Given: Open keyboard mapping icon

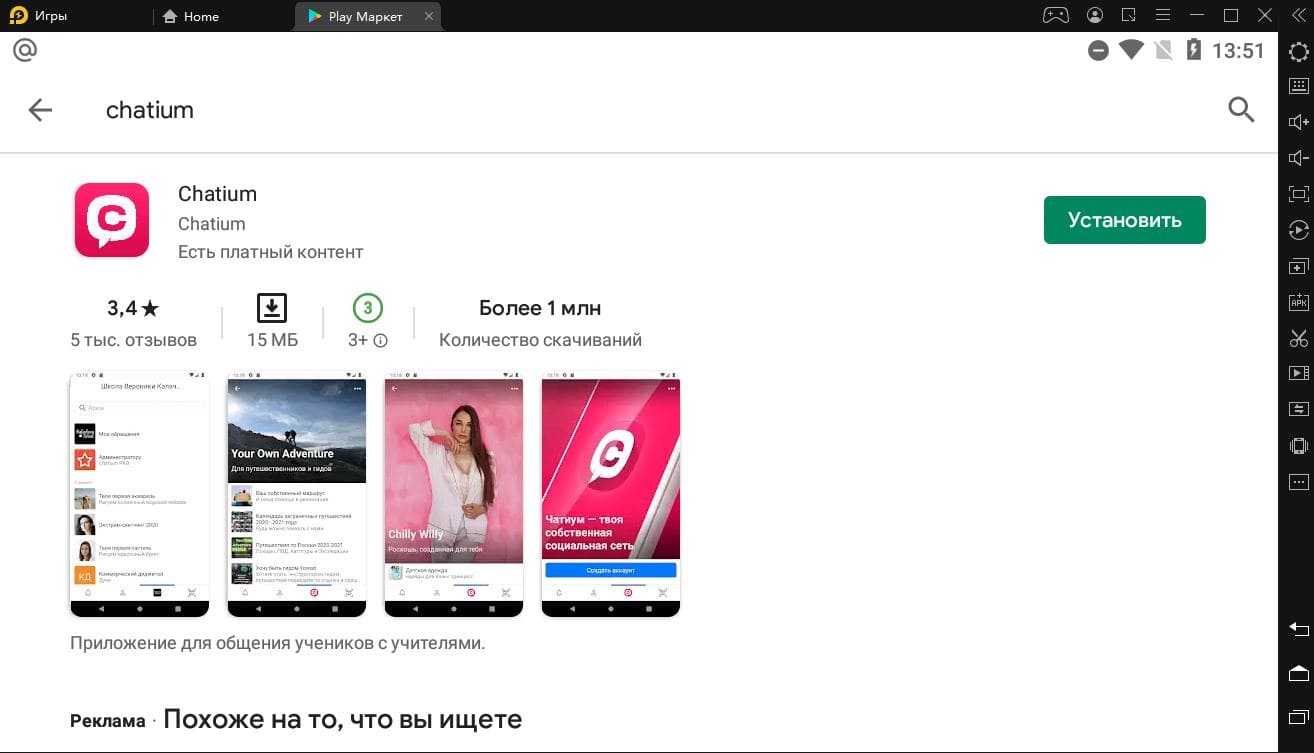Looking at the screenshot, I should [x=1298, y=86].
